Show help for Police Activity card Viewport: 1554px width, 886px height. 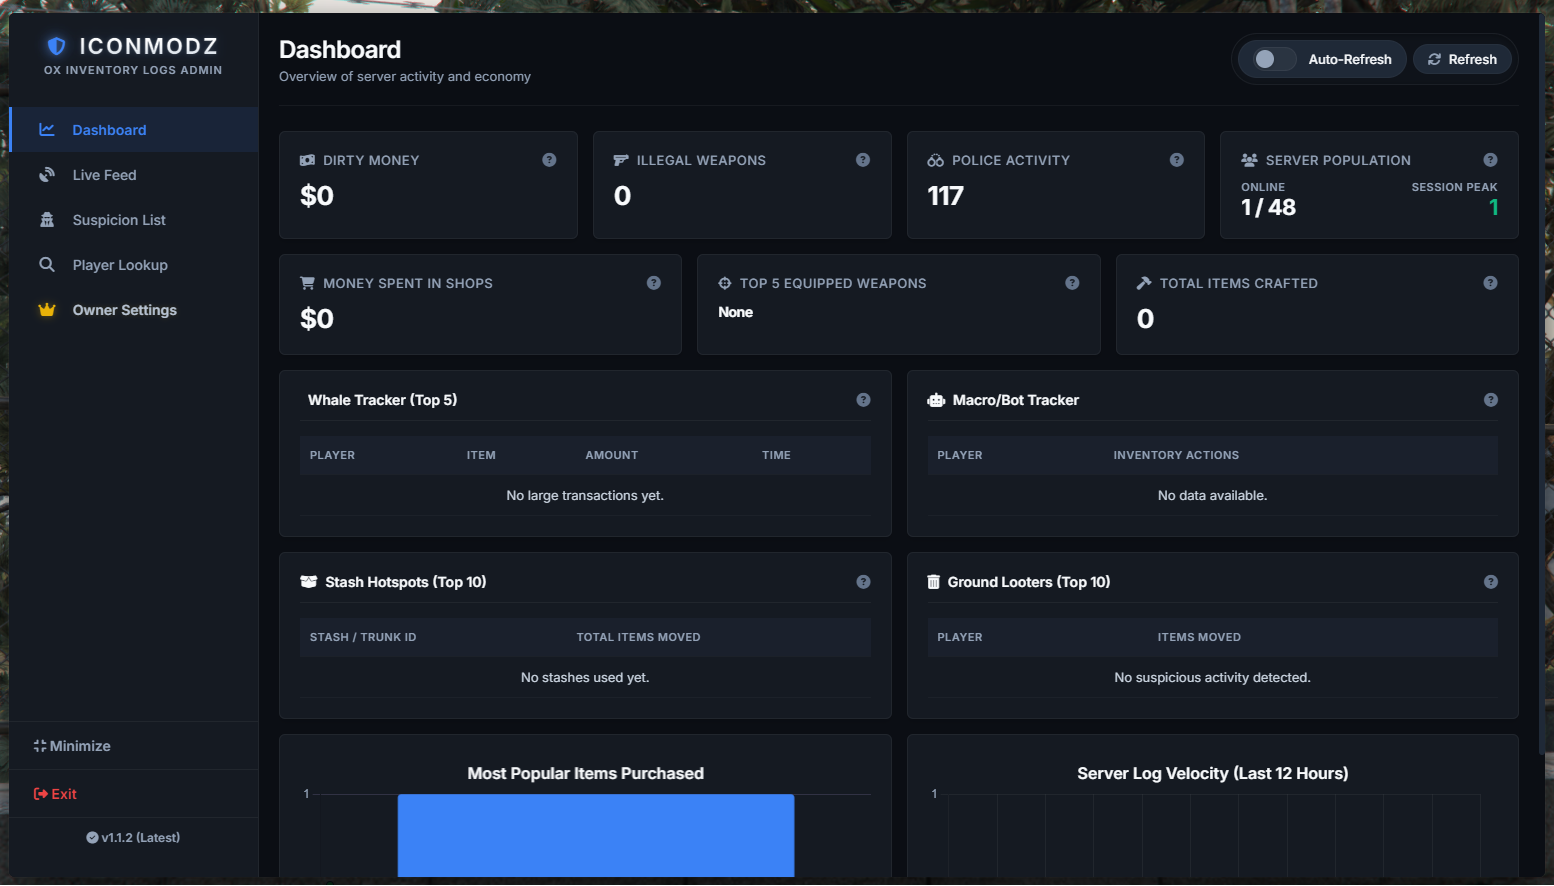tap(1177, 160)
